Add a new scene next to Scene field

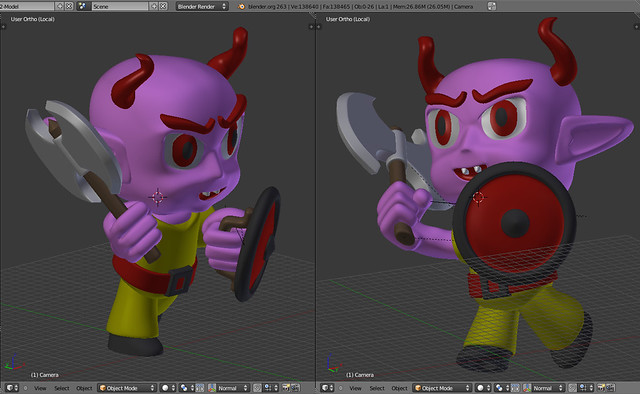pos(154,6)
